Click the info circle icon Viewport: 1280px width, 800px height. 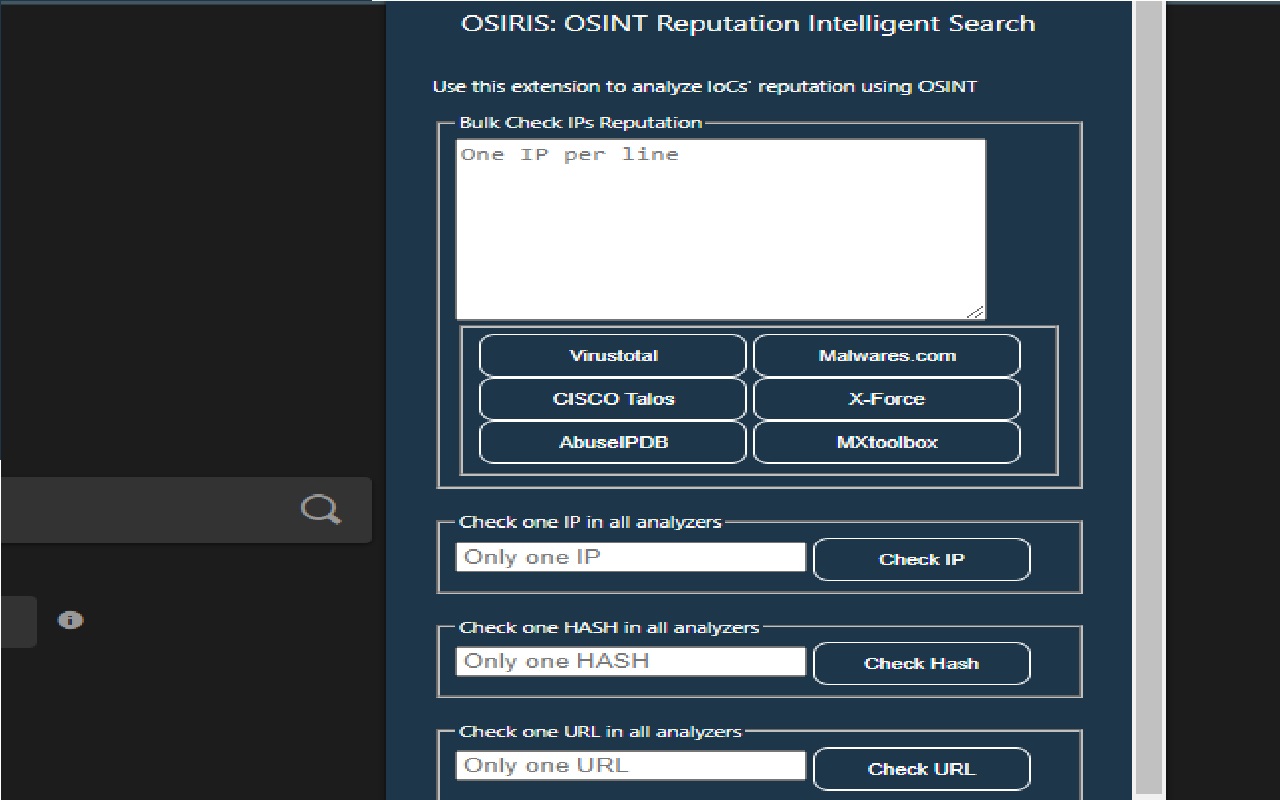(x=70, y=620)
